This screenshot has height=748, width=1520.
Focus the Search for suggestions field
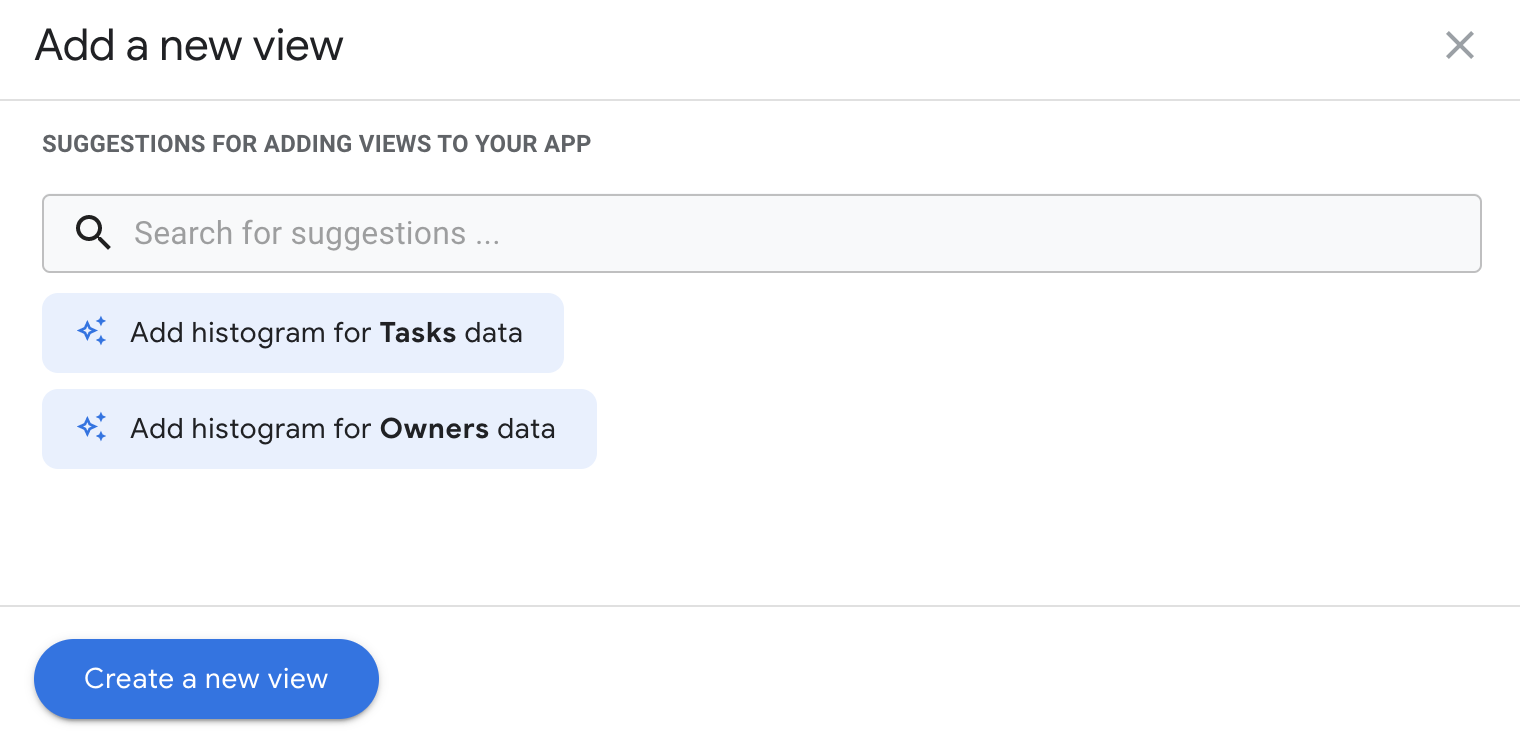[x=760, y=233]
